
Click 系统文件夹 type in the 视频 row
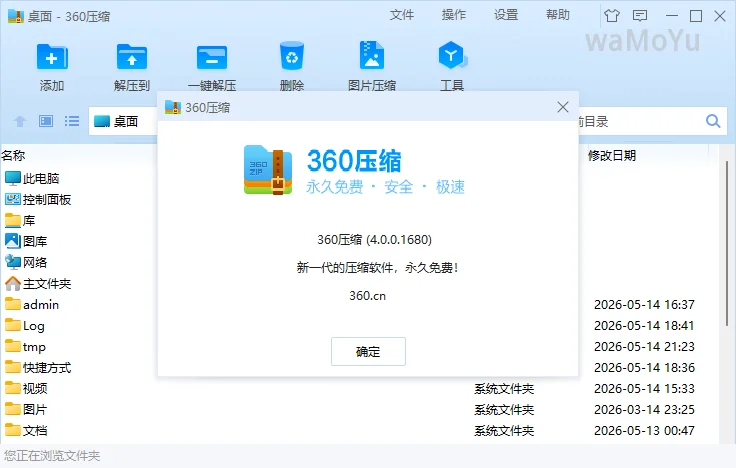click(x=504, y=389)
